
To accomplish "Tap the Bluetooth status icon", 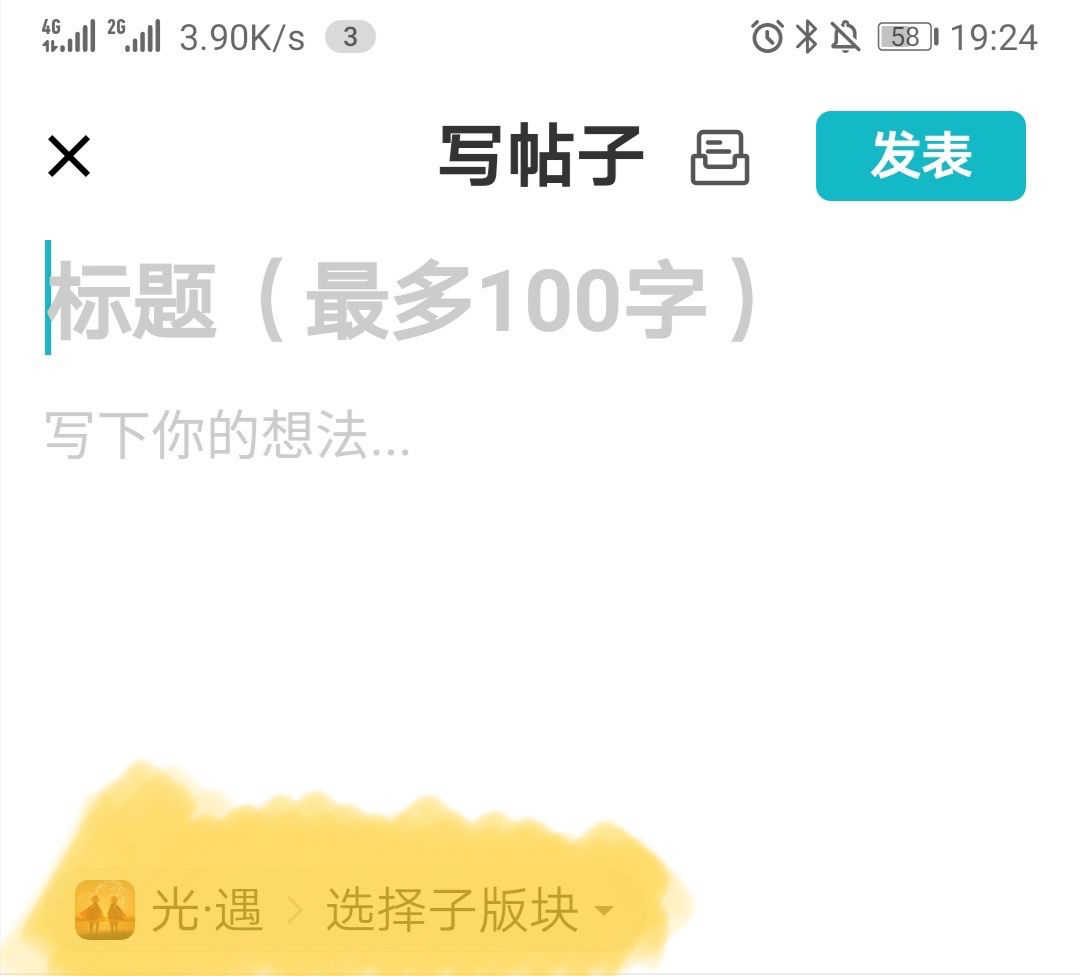I will coord(807,37).
